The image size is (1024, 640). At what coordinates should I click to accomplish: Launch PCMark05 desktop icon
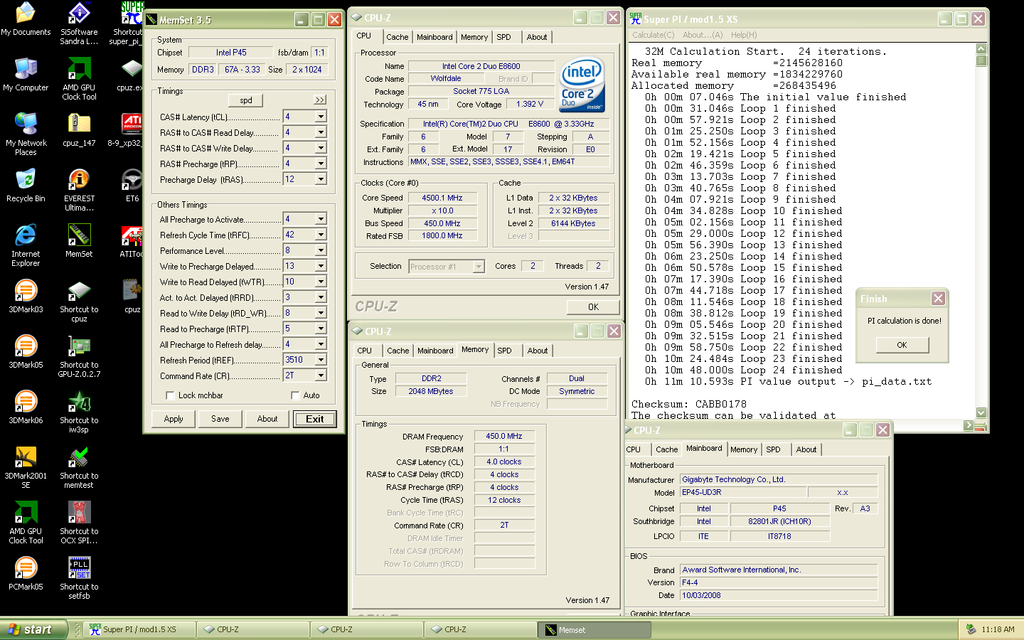point(25,573)
